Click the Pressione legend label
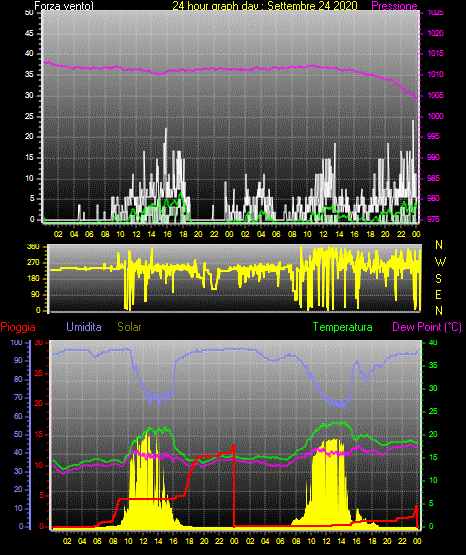This screenshot has width=466, height=555. [x=394, y=6]
